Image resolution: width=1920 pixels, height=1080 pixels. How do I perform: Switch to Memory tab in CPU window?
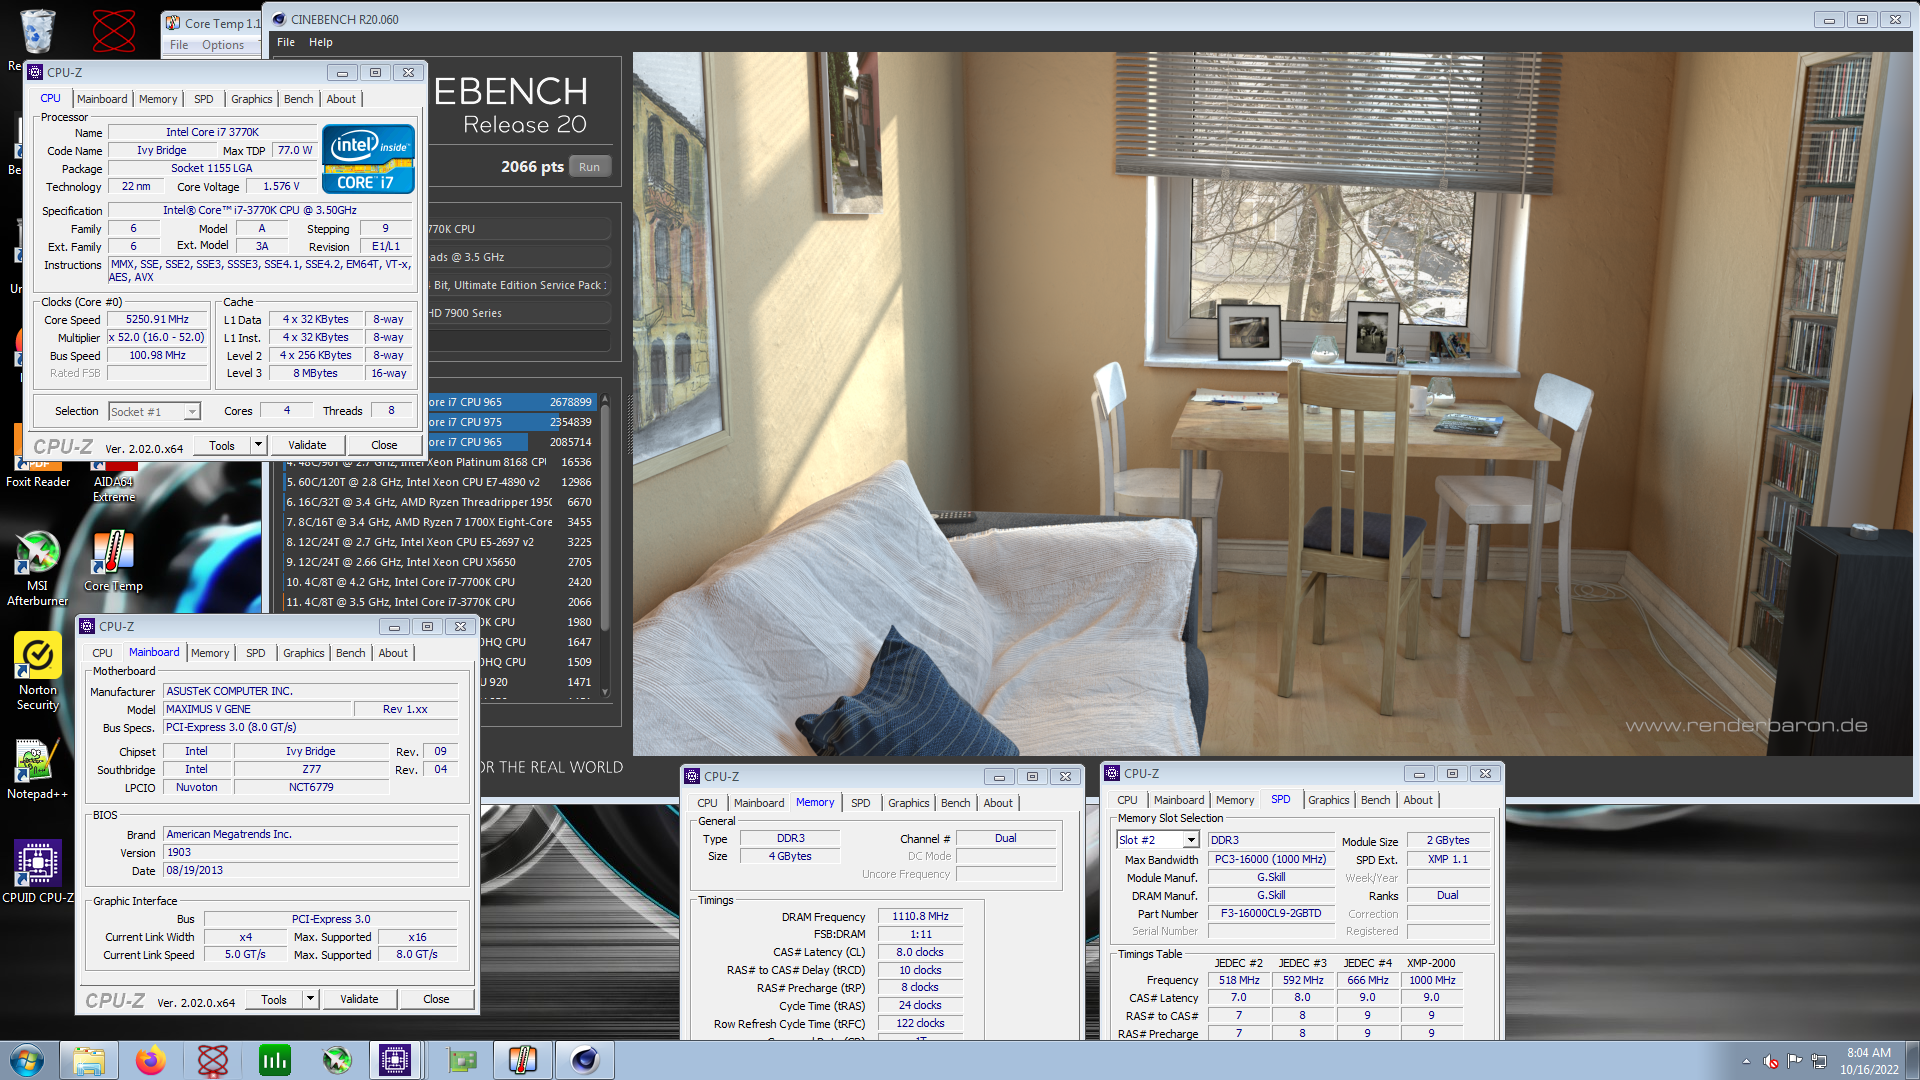coord(158,99)
